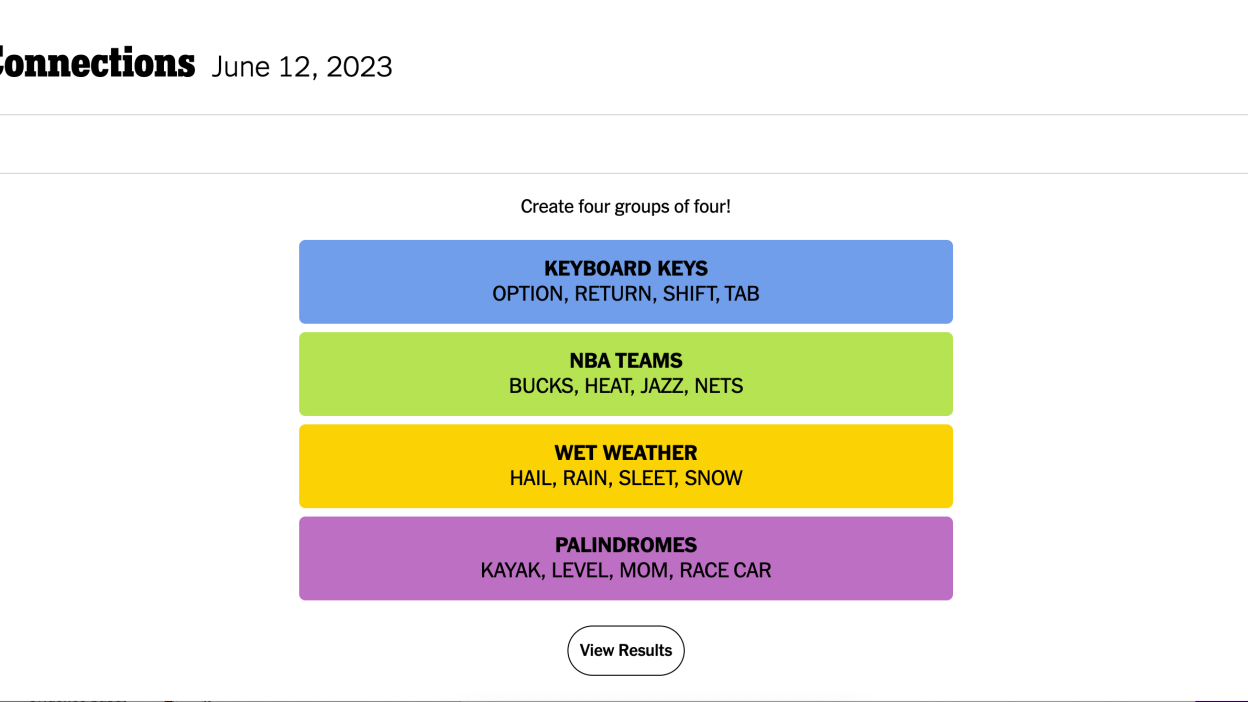Click the OPTION, RETURN, SHIFT, TAB words
This screenshot has width=1248, height=702.
pyautogui.click(x=626, y=294)
